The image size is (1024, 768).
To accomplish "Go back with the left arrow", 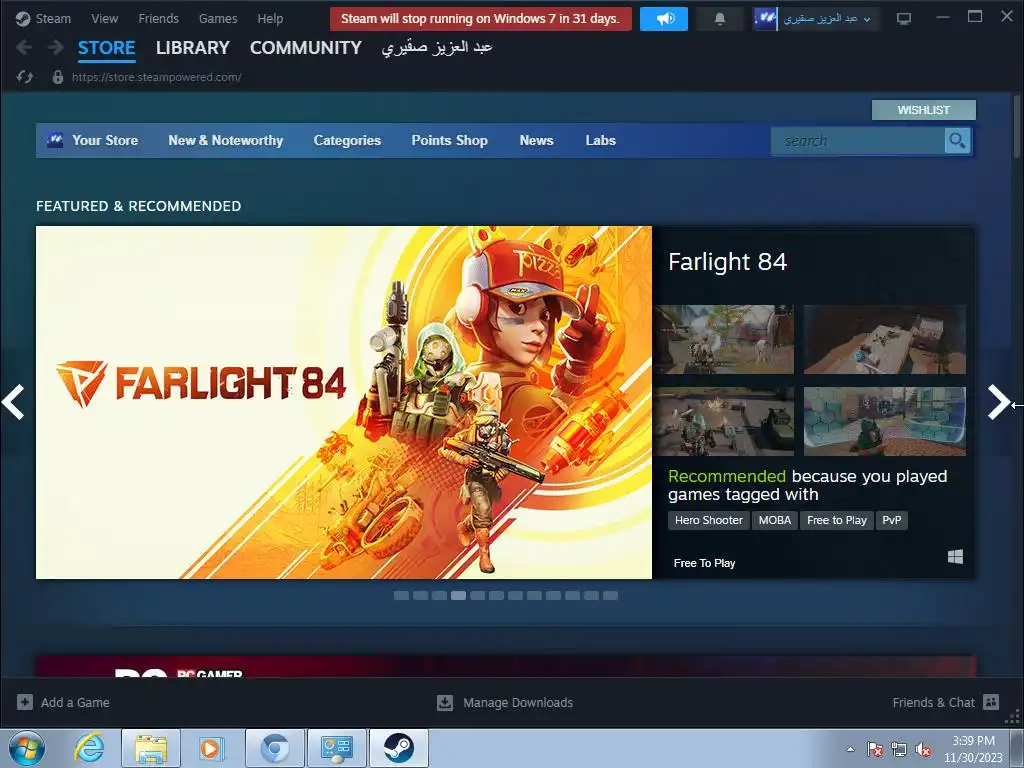I will click(24, 48).
